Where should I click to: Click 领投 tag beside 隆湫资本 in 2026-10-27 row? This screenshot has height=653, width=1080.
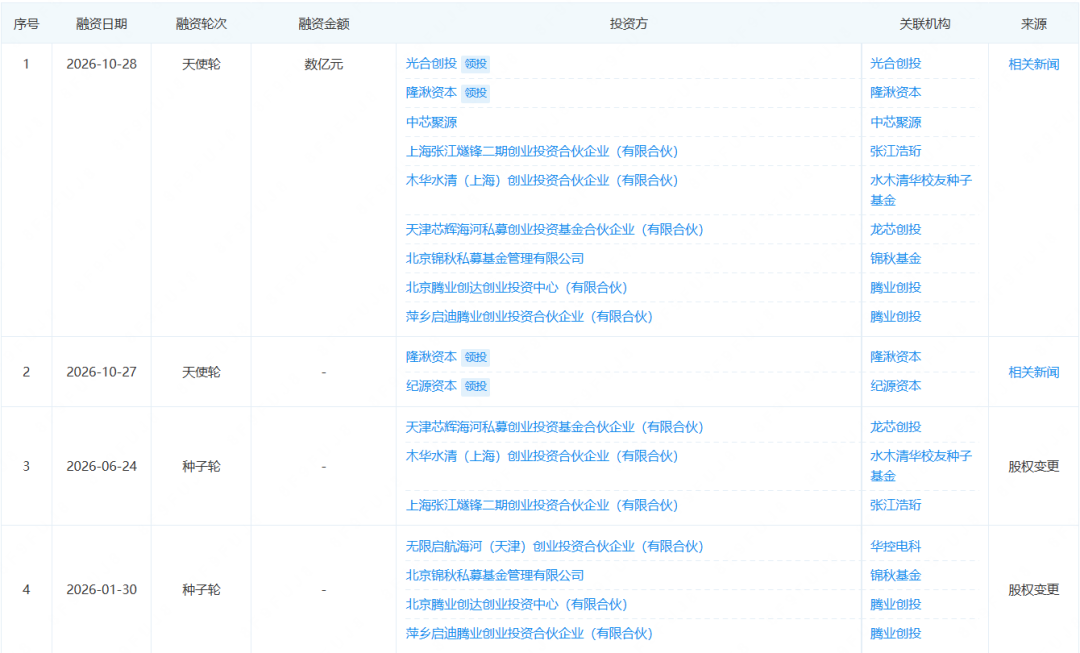tap(475, 357)
